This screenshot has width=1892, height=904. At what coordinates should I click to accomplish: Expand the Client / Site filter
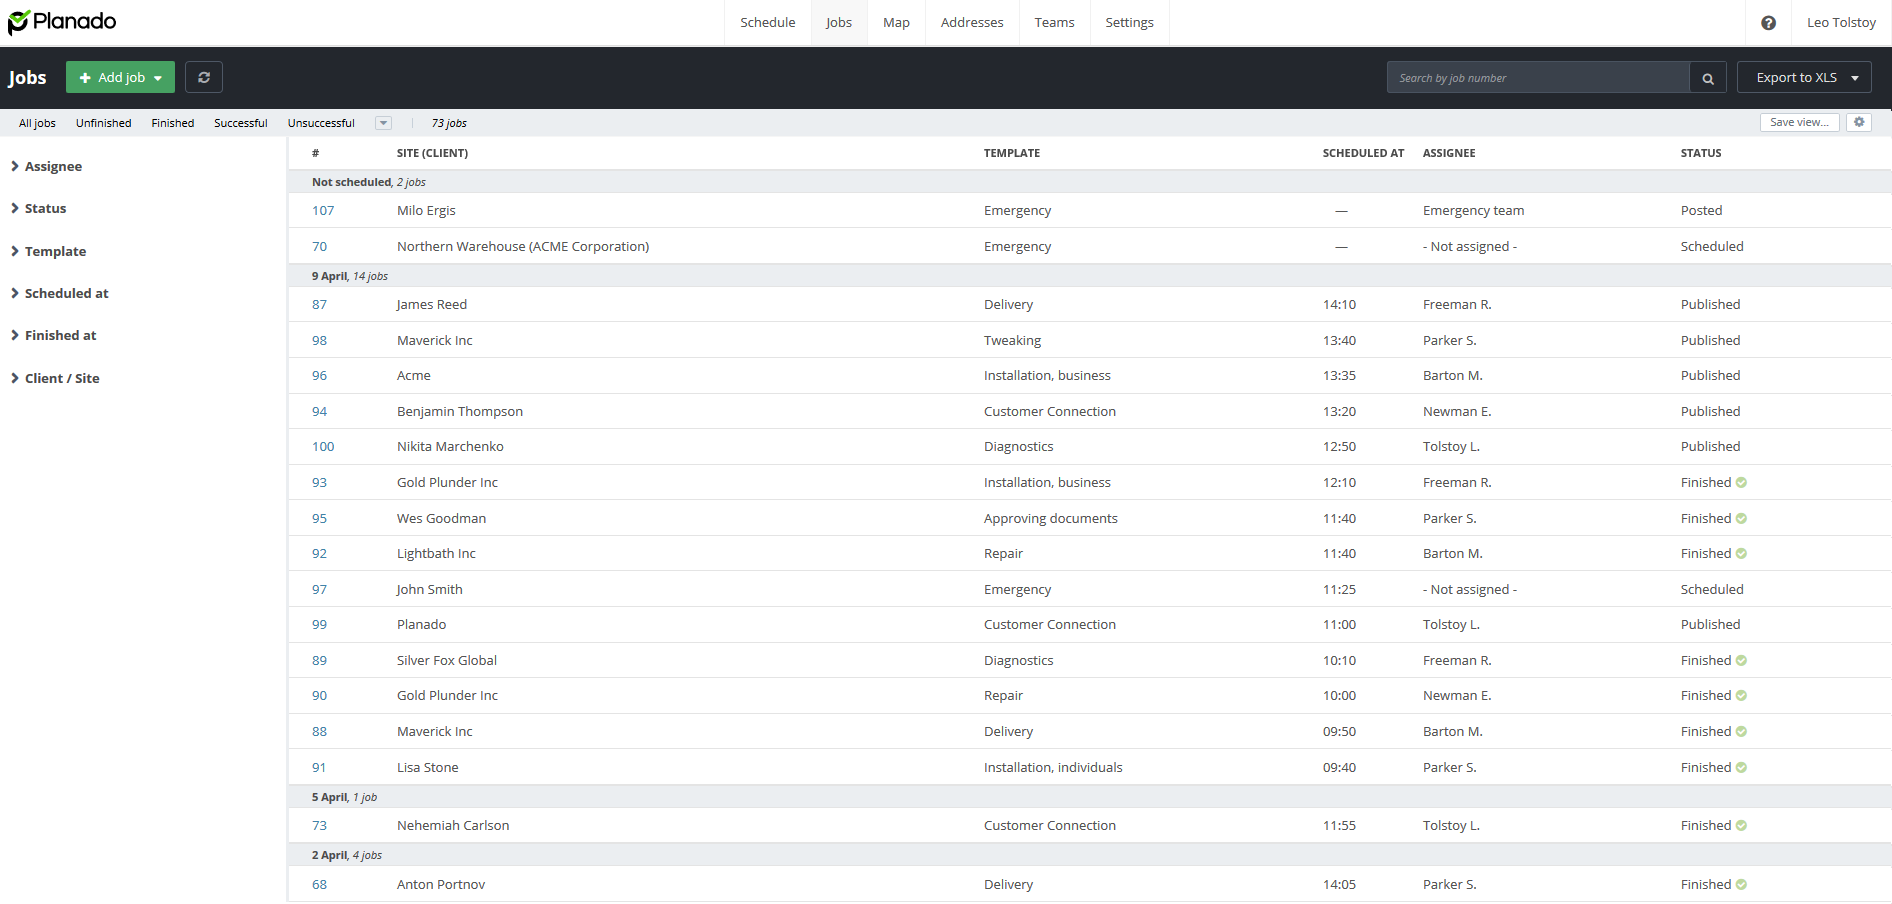61,379
